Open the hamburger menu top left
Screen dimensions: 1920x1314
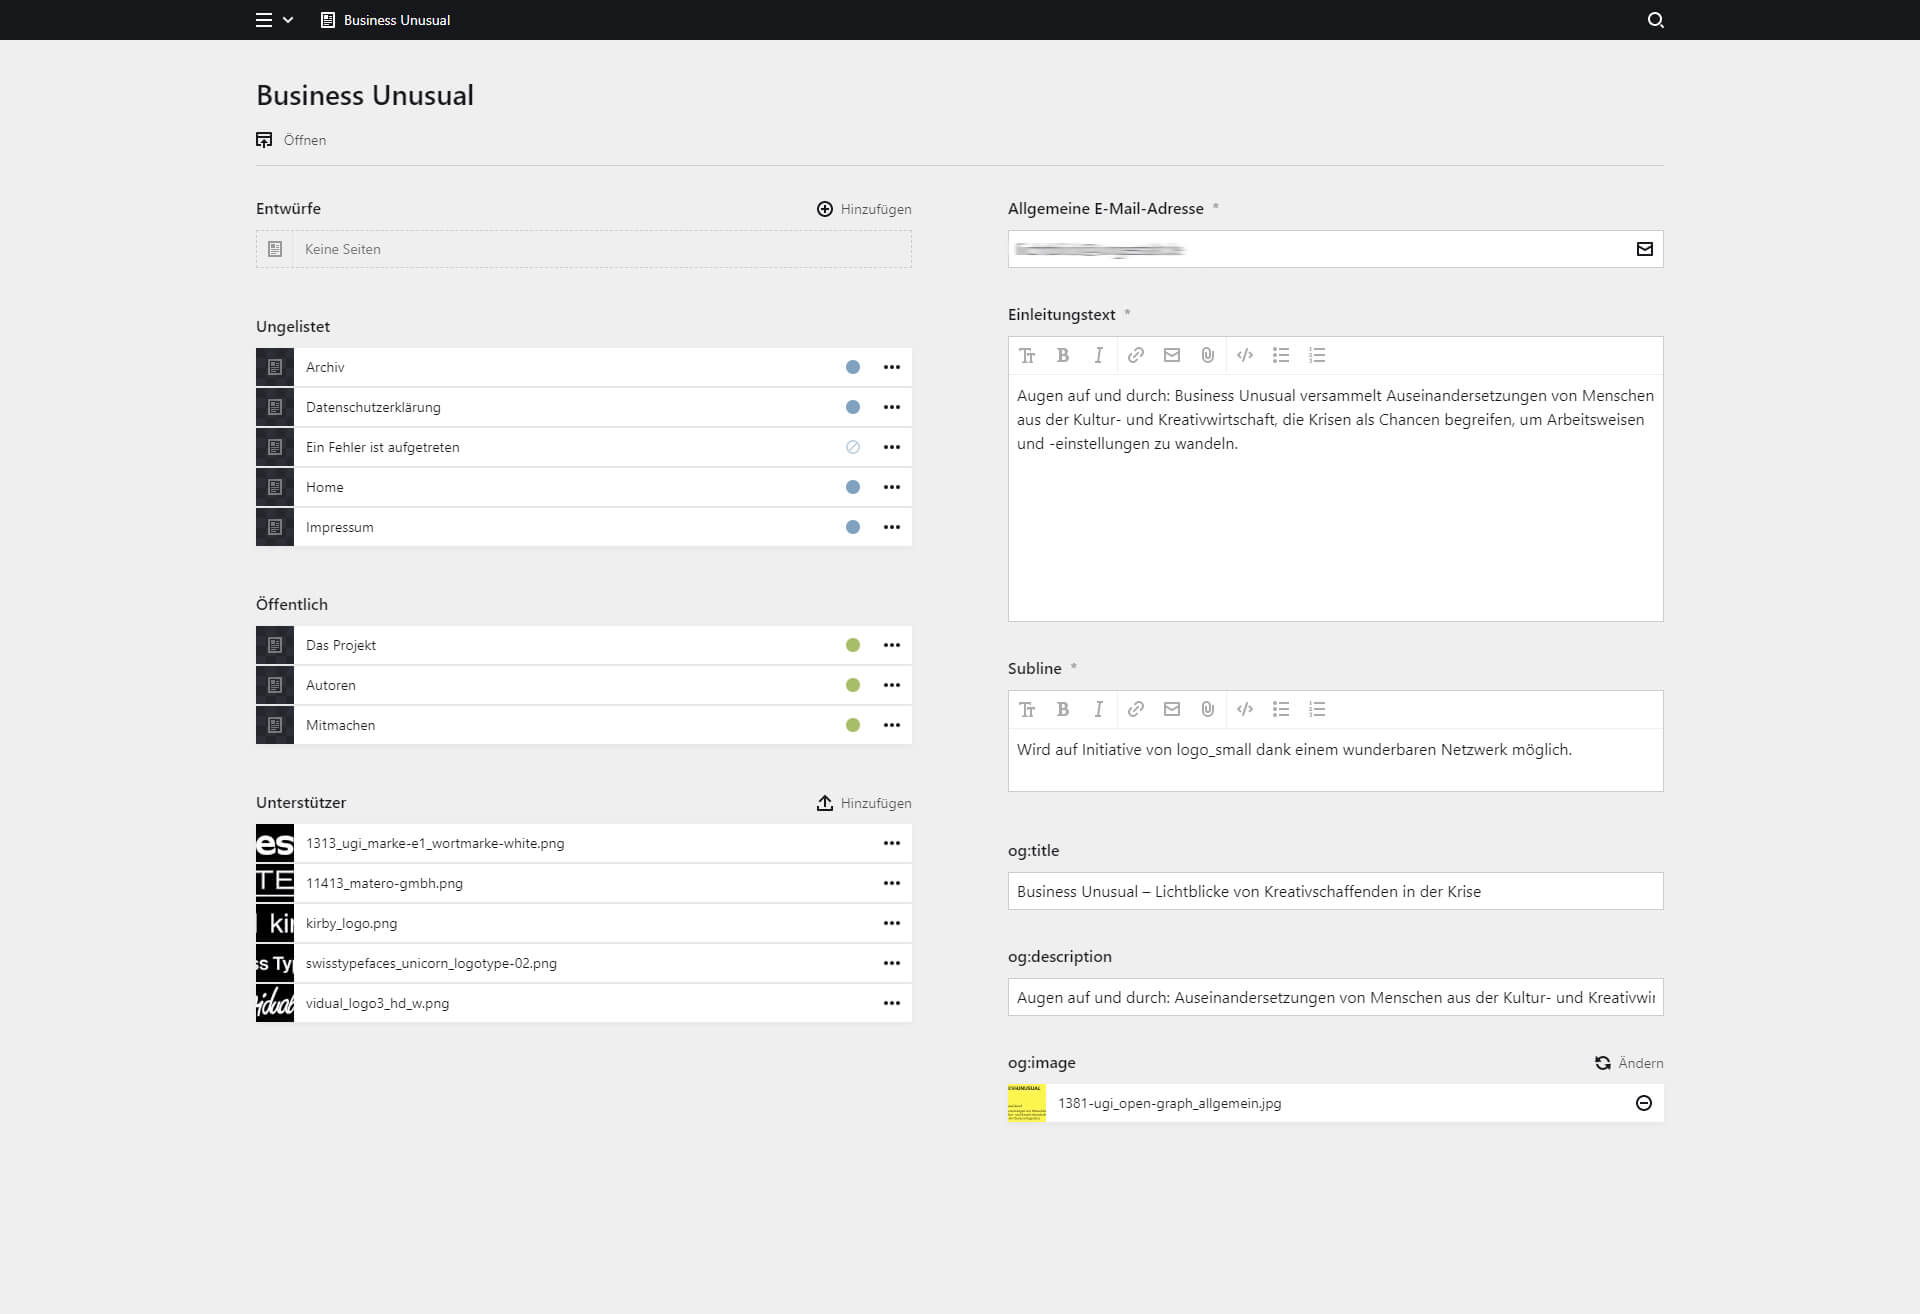pos(263,20)
